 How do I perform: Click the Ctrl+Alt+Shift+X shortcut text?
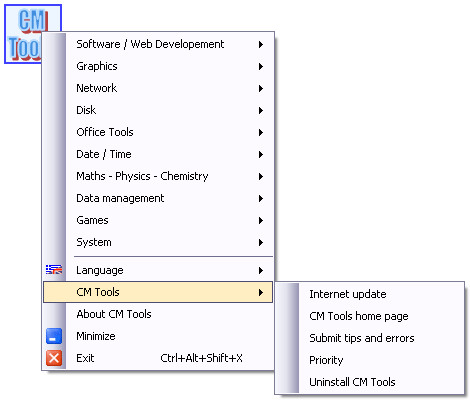[x=201, y=358]
